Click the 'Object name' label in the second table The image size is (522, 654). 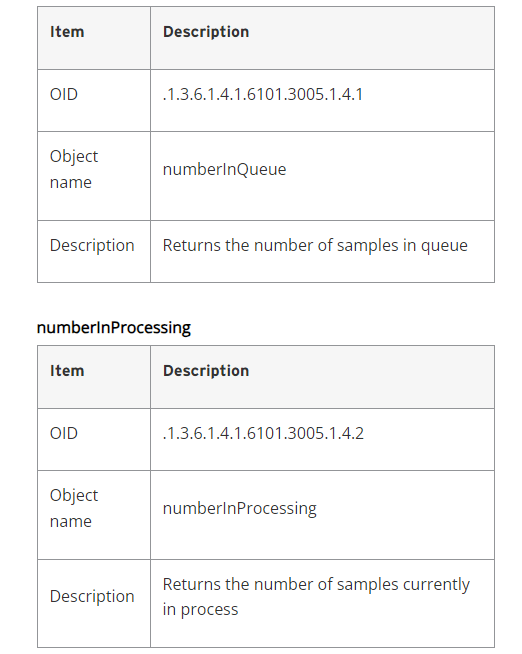[74, 508]
